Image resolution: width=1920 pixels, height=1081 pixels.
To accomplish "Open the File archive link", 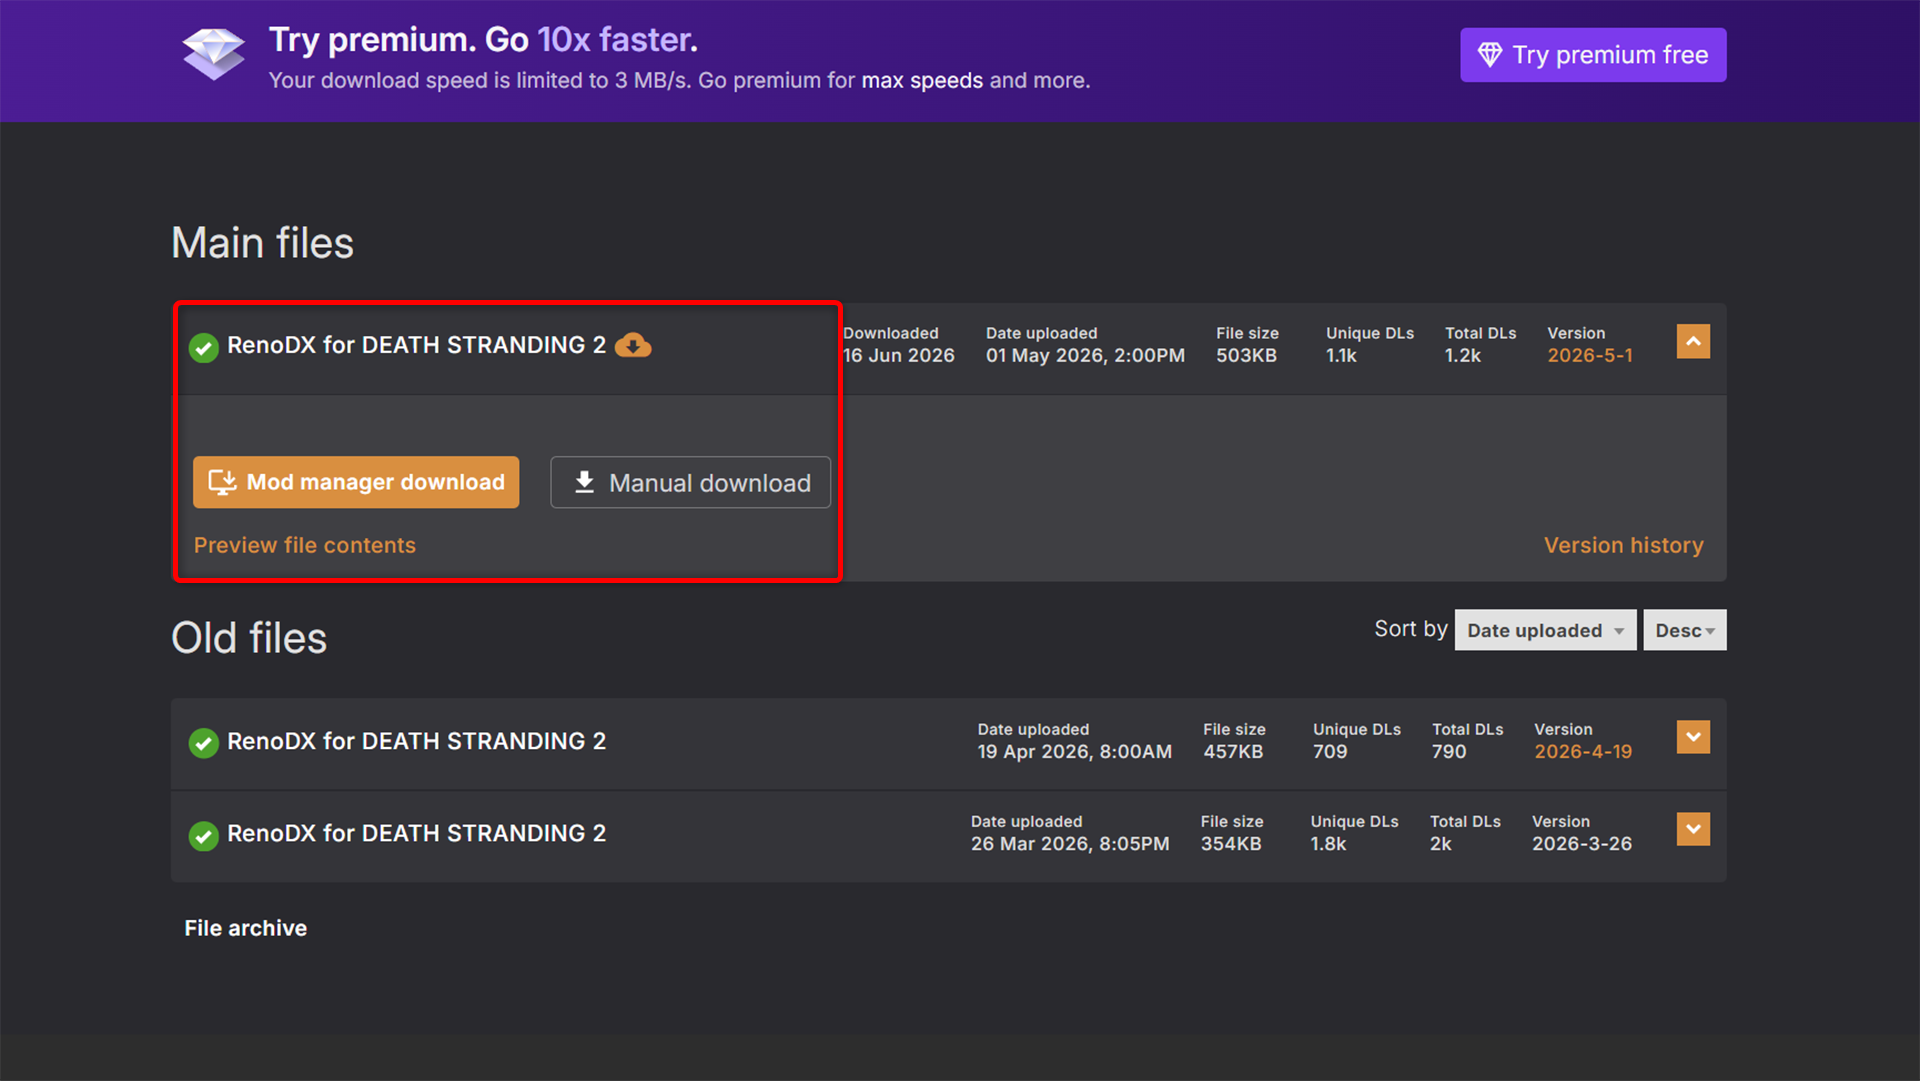I will [x=246, y=928].
